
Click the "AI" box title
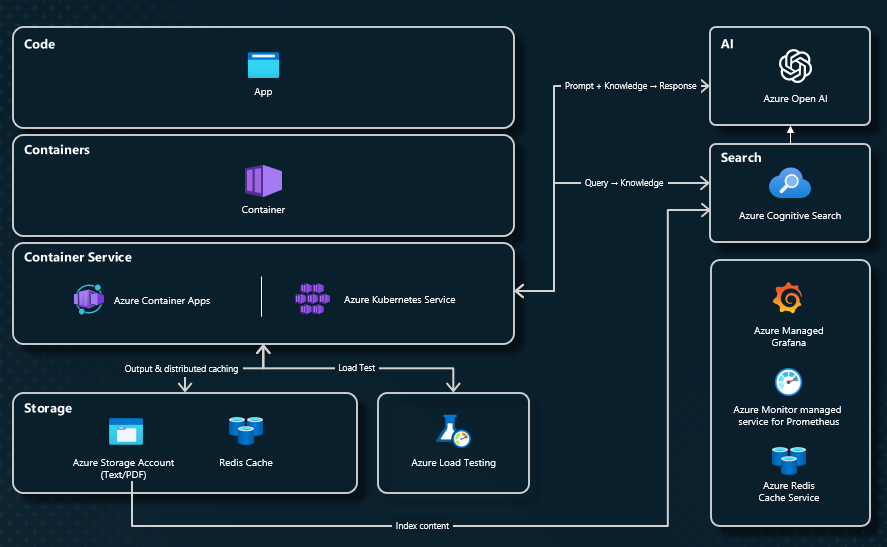click(x=727, y=44)
